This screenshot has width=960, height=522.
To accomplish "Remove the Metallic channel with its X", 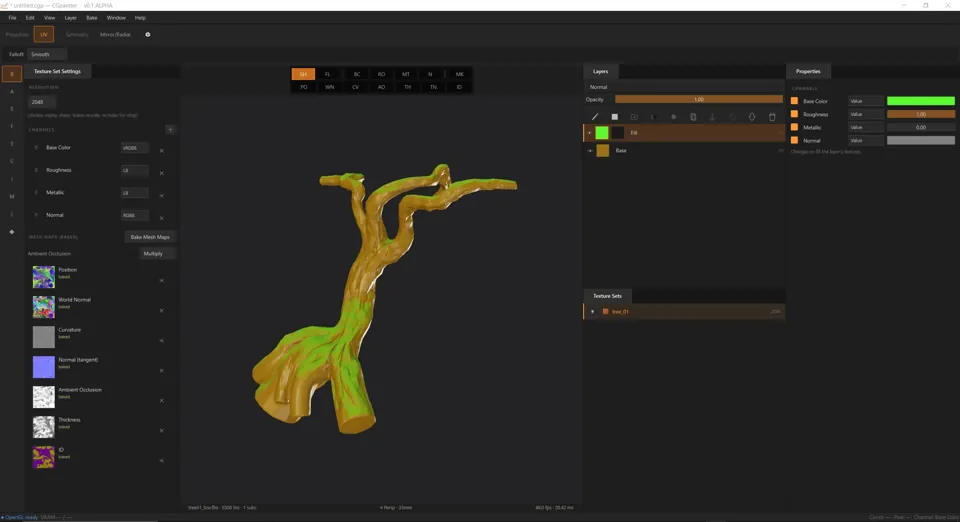I will 162,196.
